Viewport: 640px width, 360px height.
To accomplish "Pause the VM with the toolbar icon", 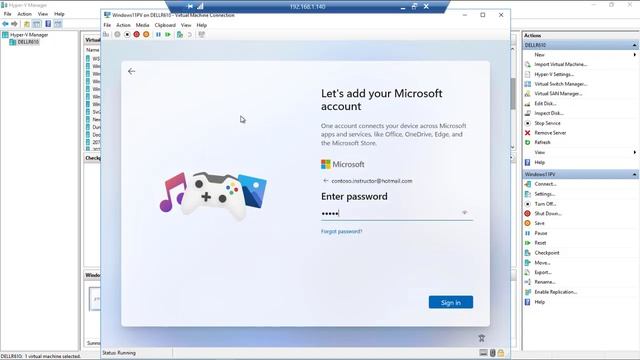I will [158, 35].
